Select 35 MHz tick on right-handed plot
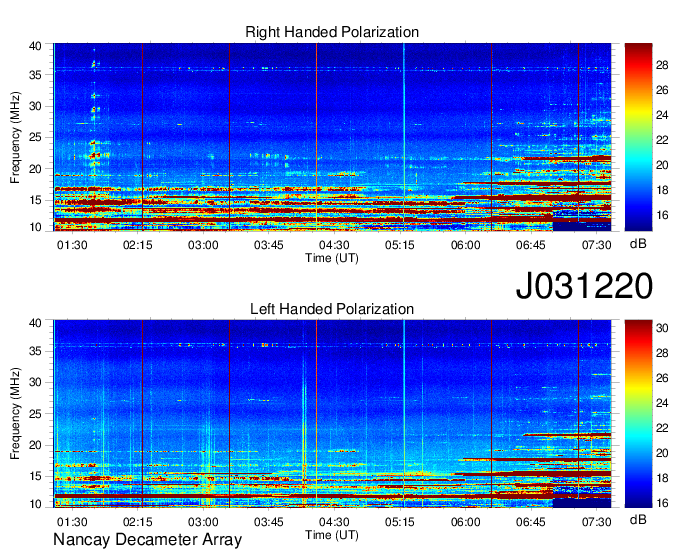 pos(35,75)
